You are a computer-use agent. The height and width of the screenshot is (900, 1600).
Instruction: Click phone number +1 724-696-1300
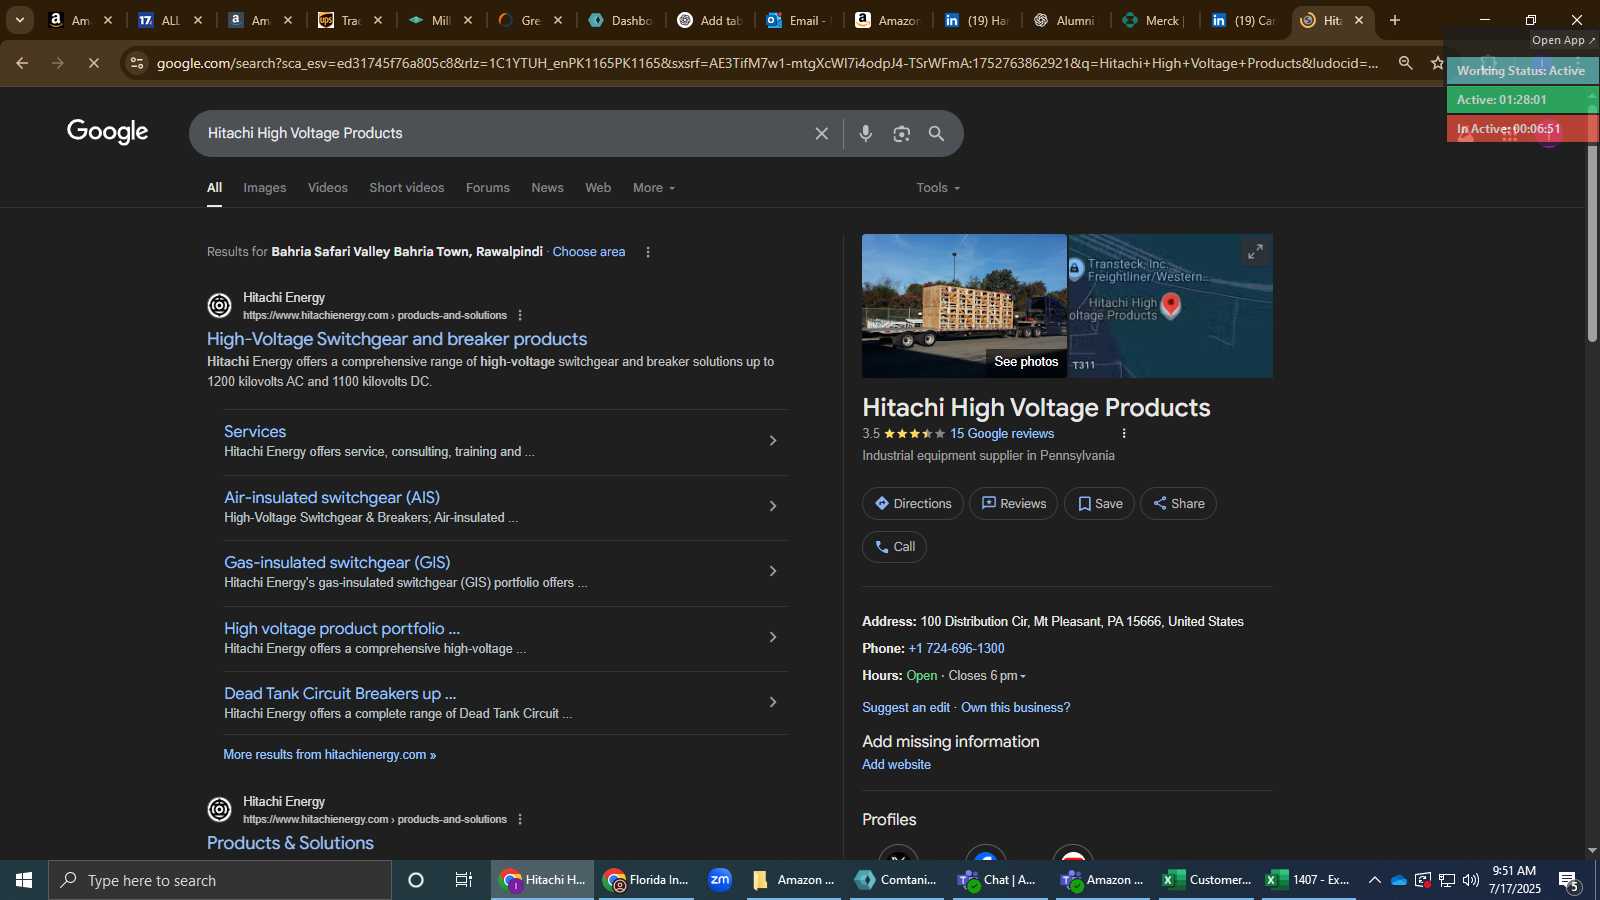956,649
